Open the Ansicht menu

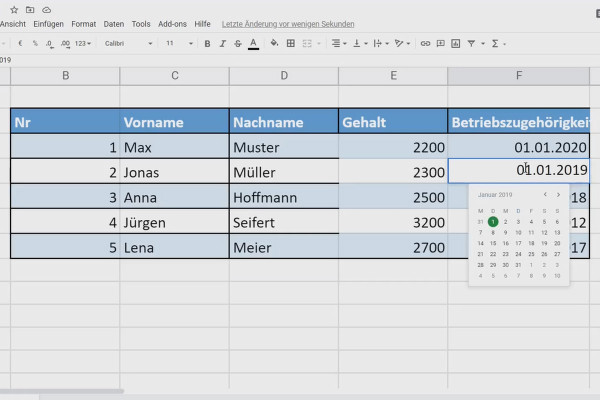click(x=13, y=24)
